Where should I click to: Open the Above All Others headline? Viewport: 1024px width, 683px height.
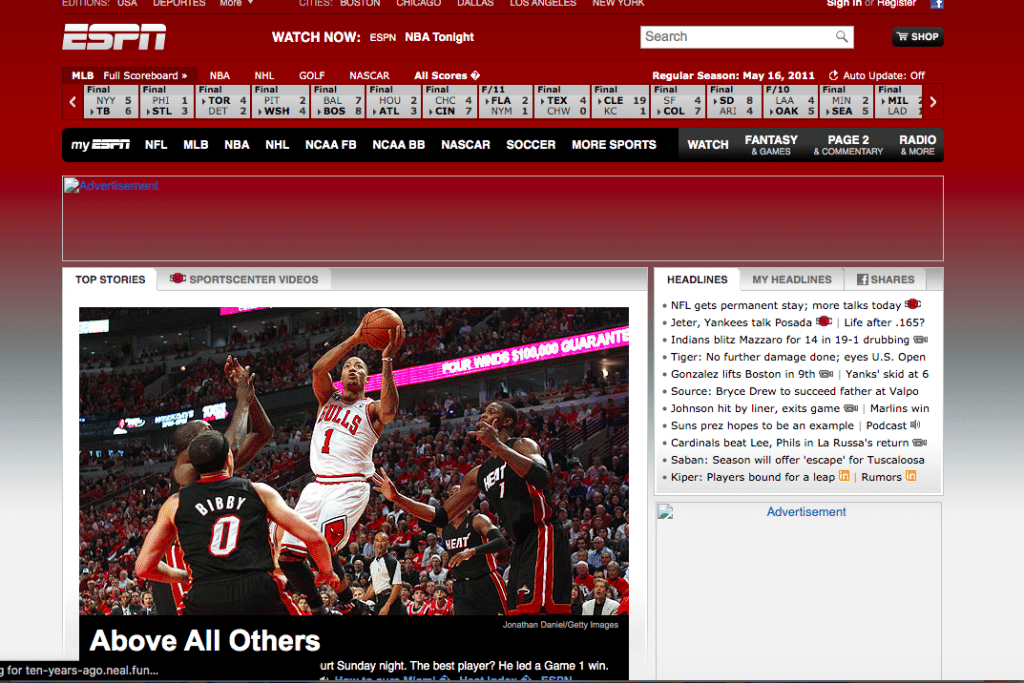[204, 641]
